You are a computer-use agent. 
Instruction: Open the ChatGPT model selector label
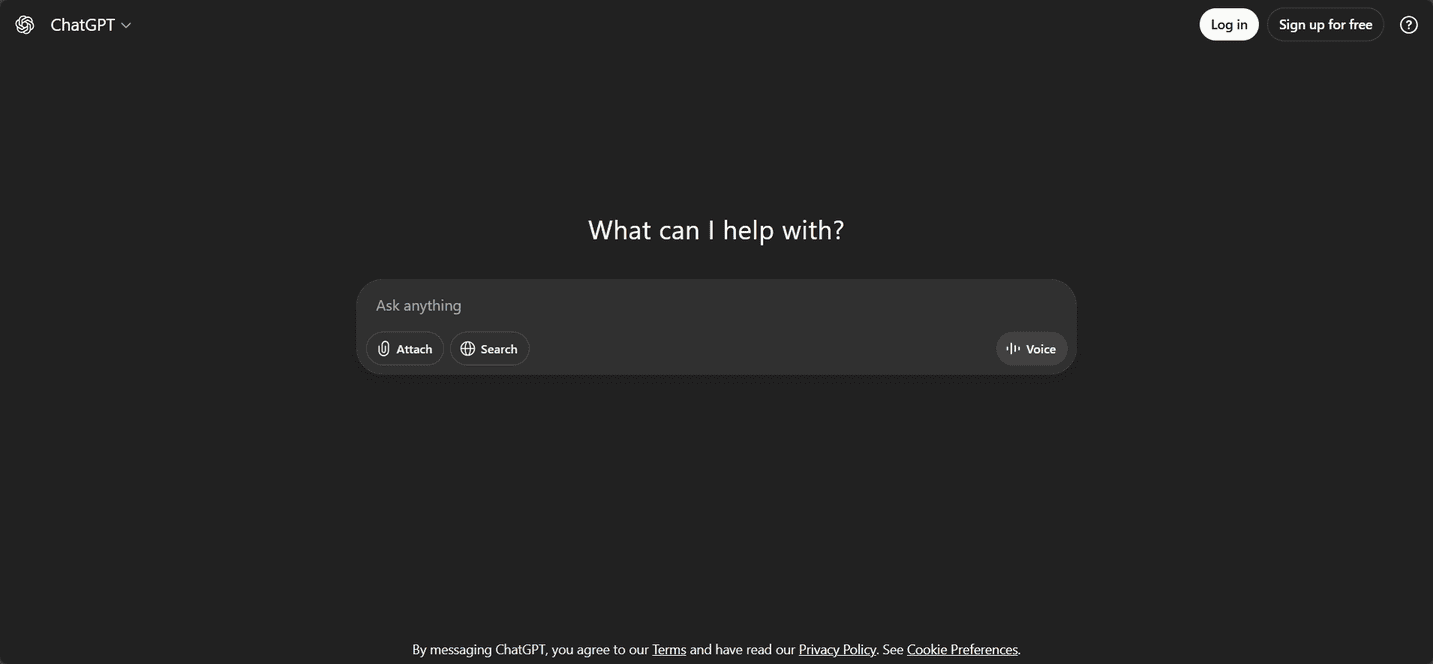pos(83,25)
